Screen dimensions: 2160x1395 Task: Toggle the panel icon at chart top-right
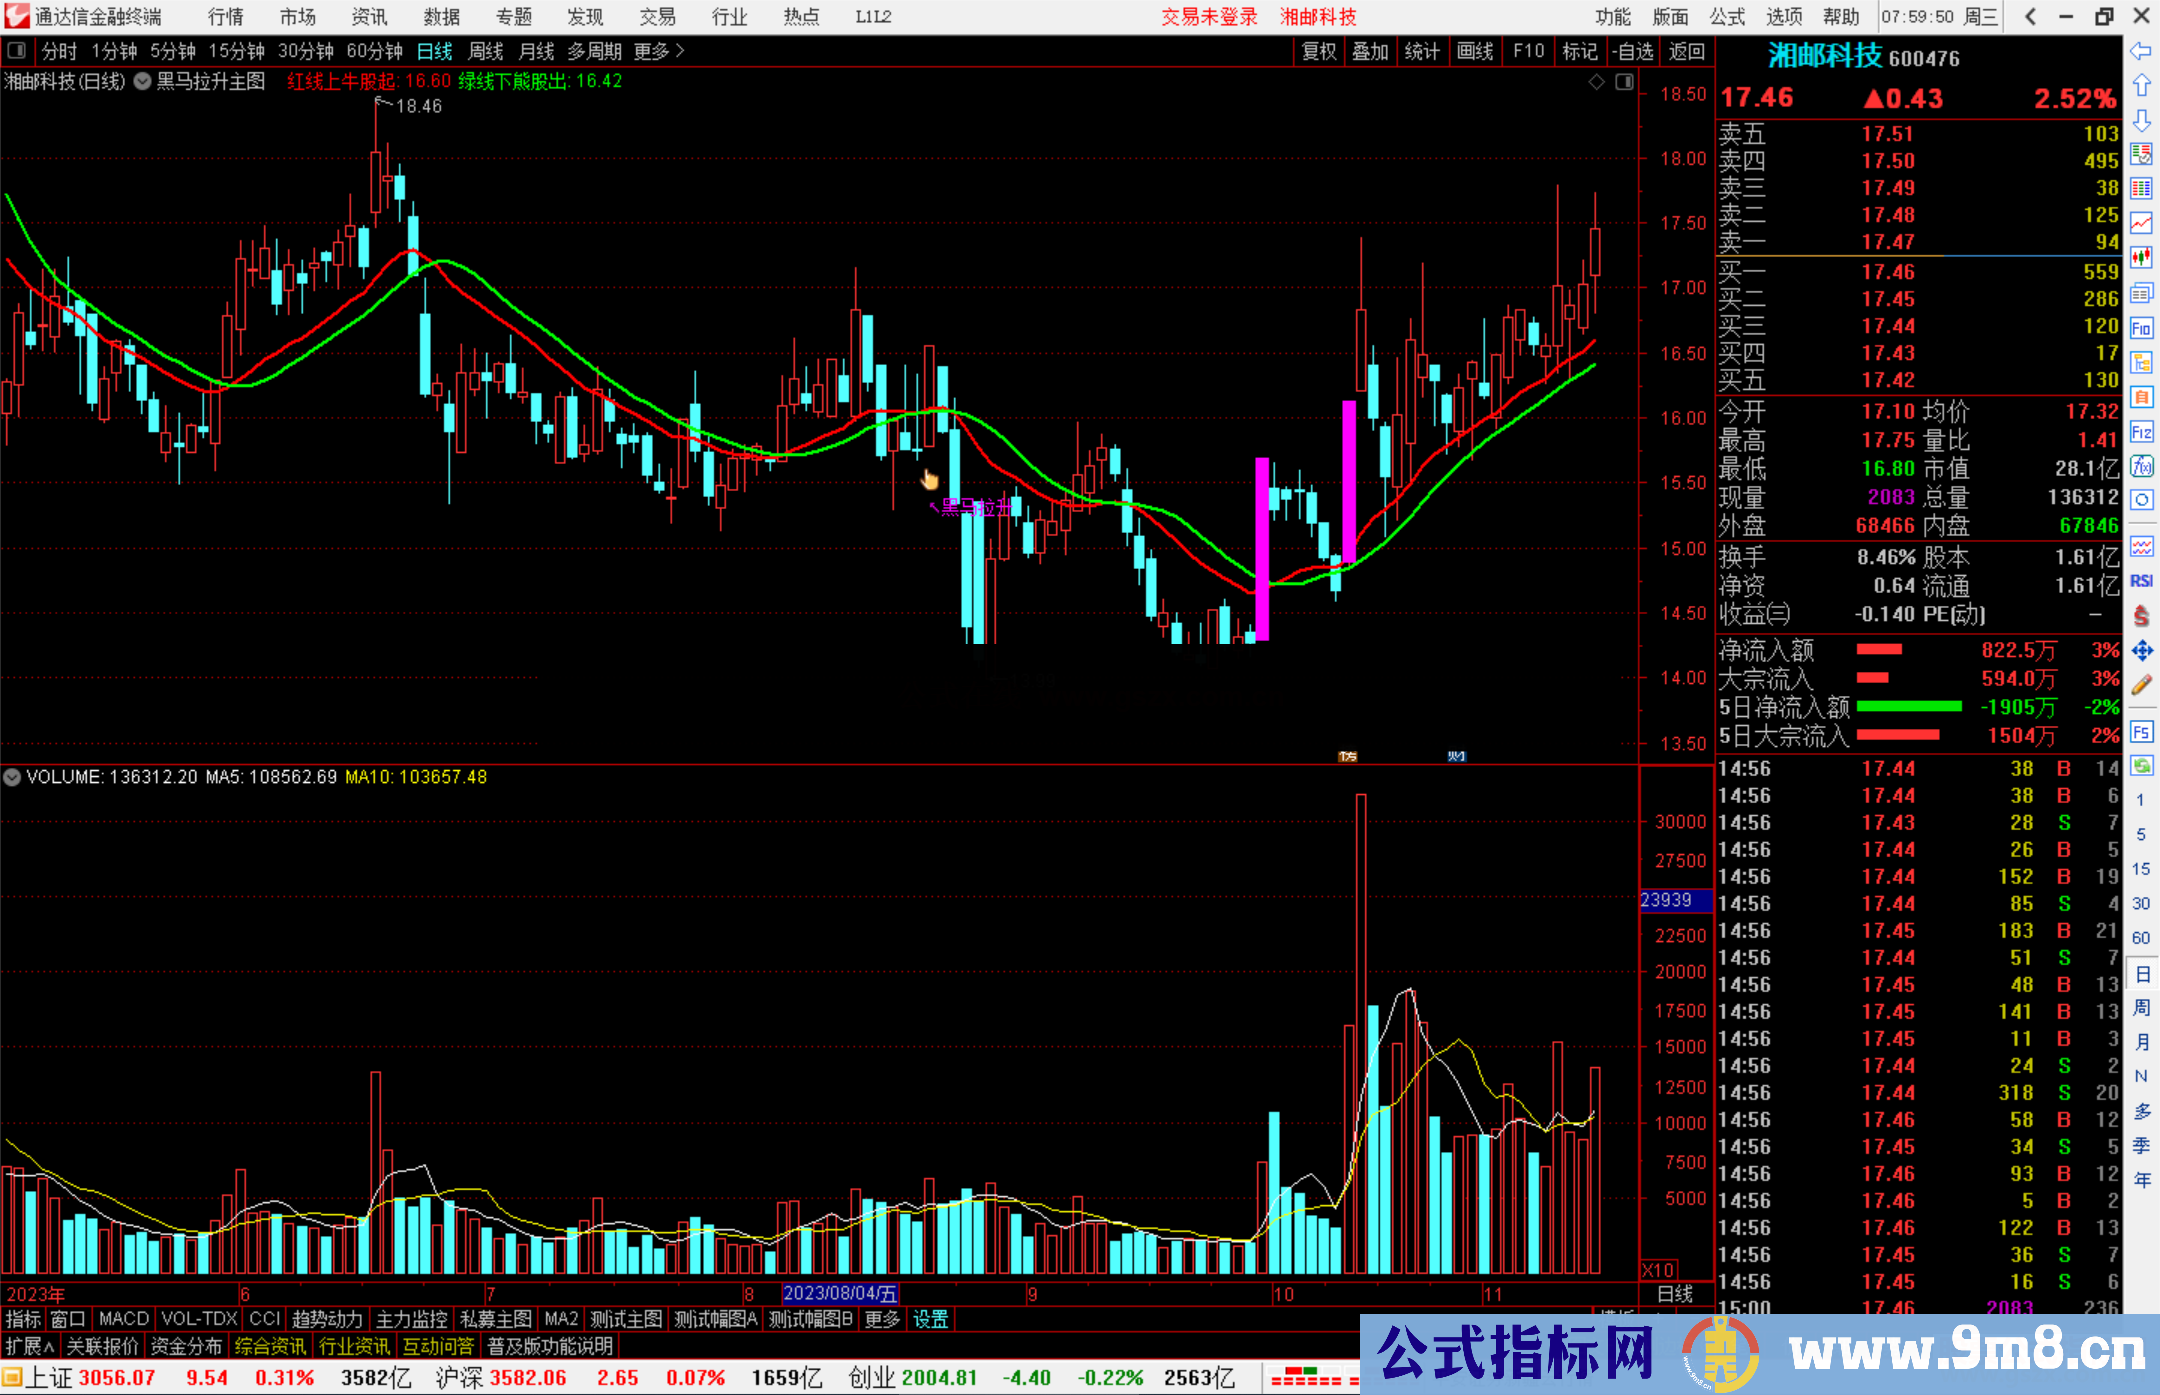[1624, 82]
